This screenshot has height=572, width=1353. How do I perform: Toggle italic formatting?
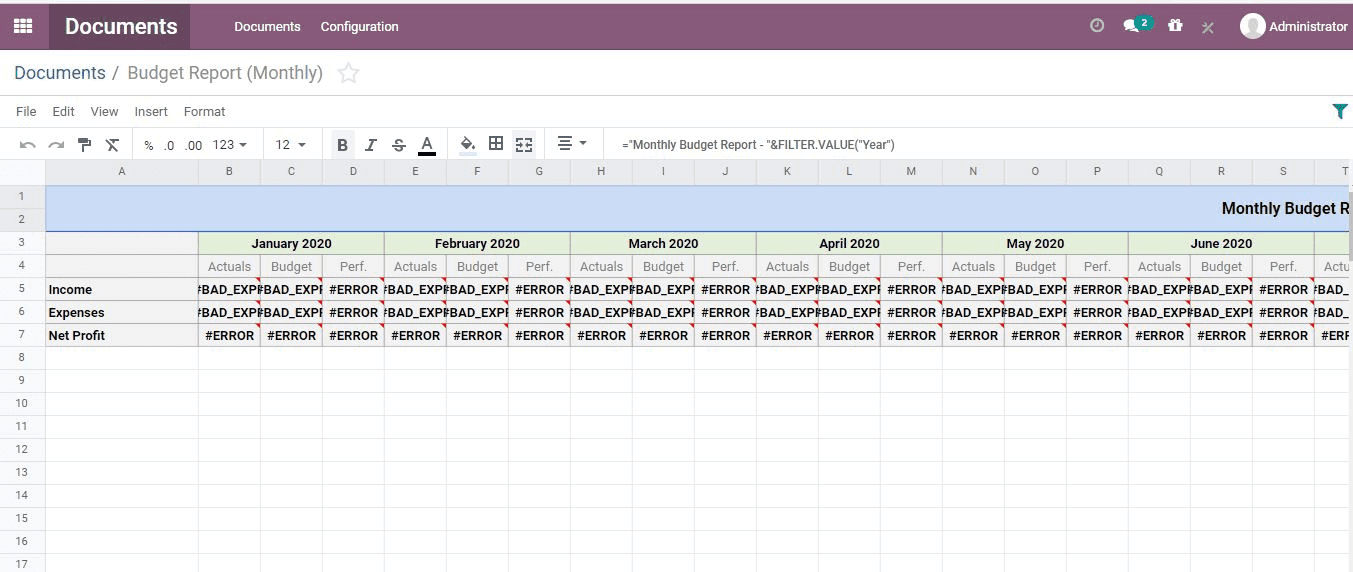[371, 145]
